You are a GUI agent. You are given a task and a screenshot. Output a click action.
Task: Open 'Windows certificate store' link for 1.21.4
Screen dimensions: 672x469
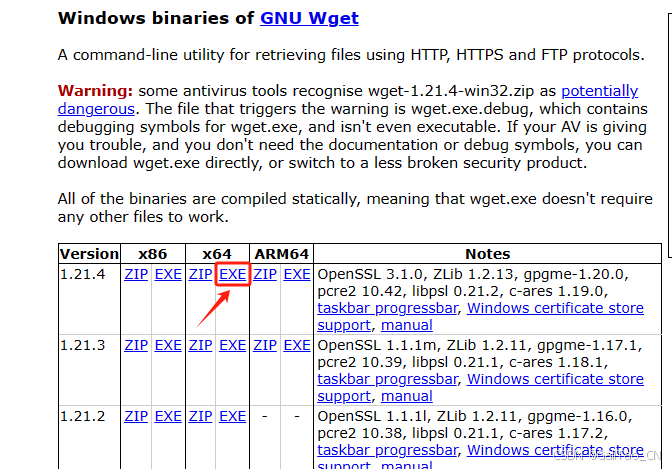tap(555, 308)
